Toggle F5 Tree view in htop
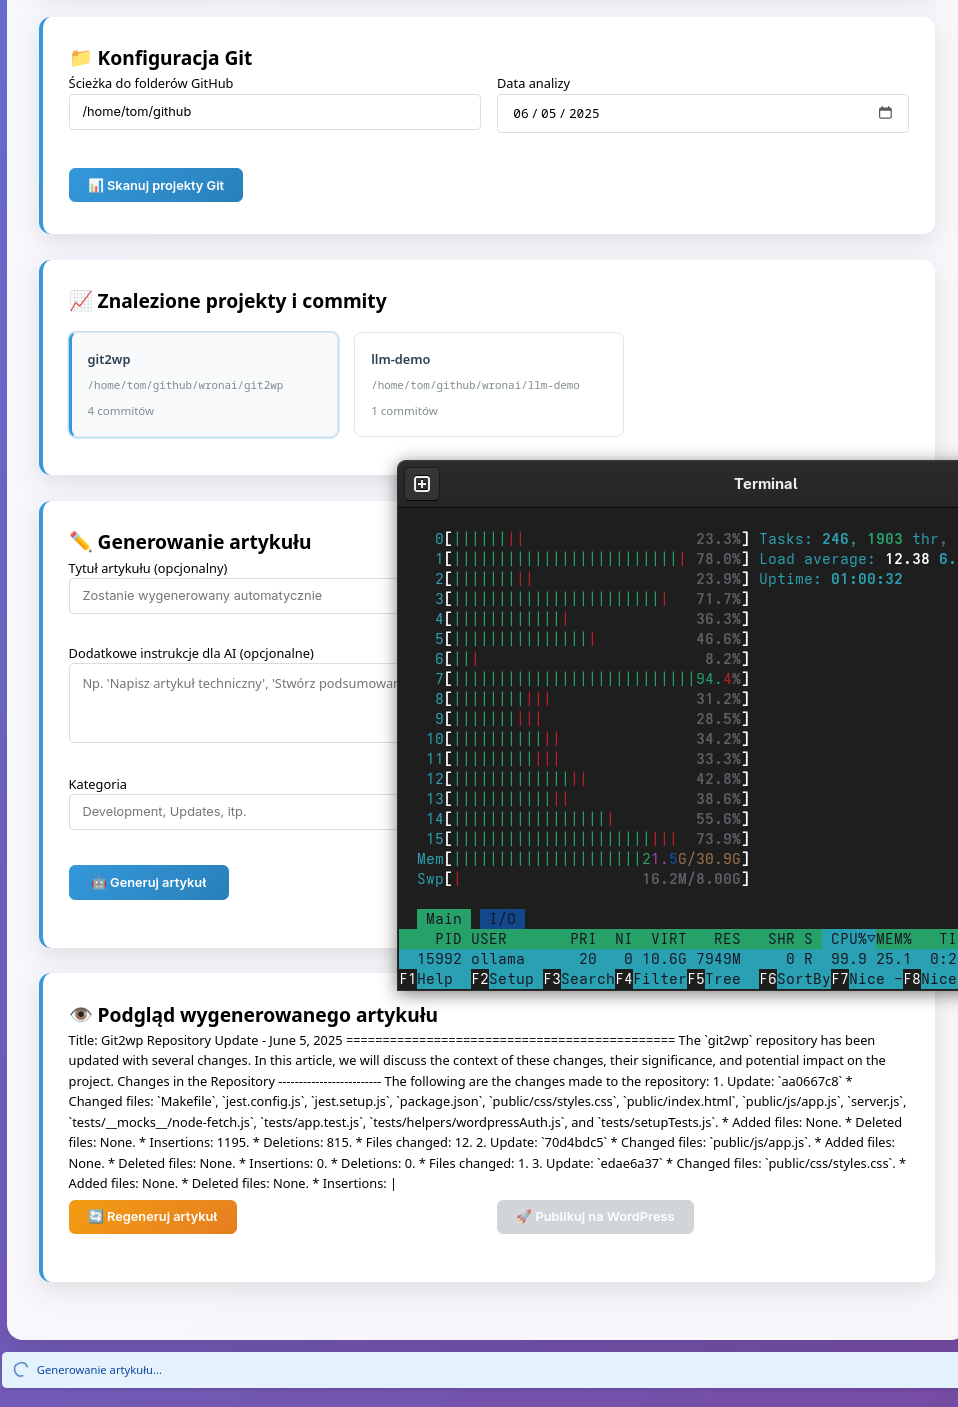 714,979
